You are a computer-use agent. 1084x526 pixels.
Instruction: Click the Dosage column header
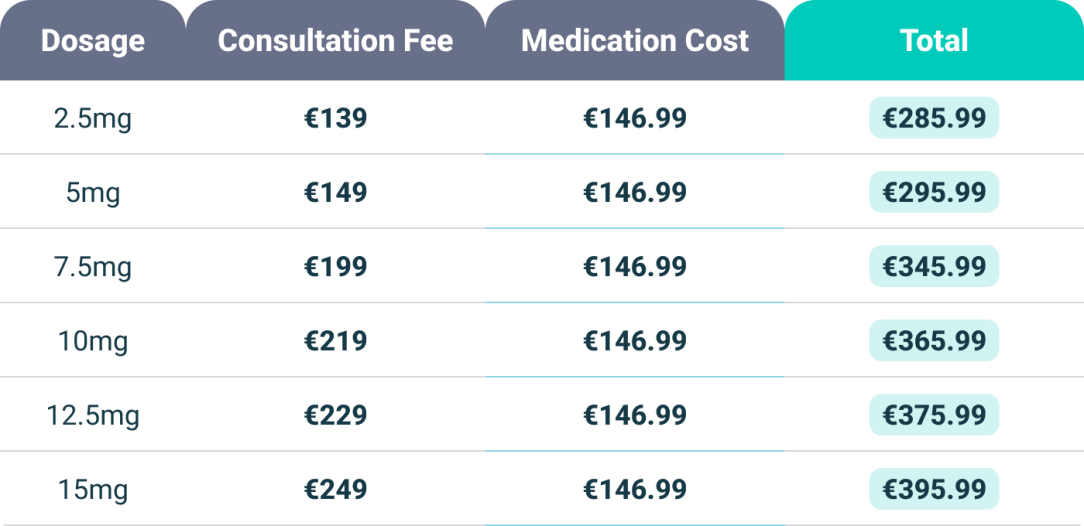pos(93,40)
